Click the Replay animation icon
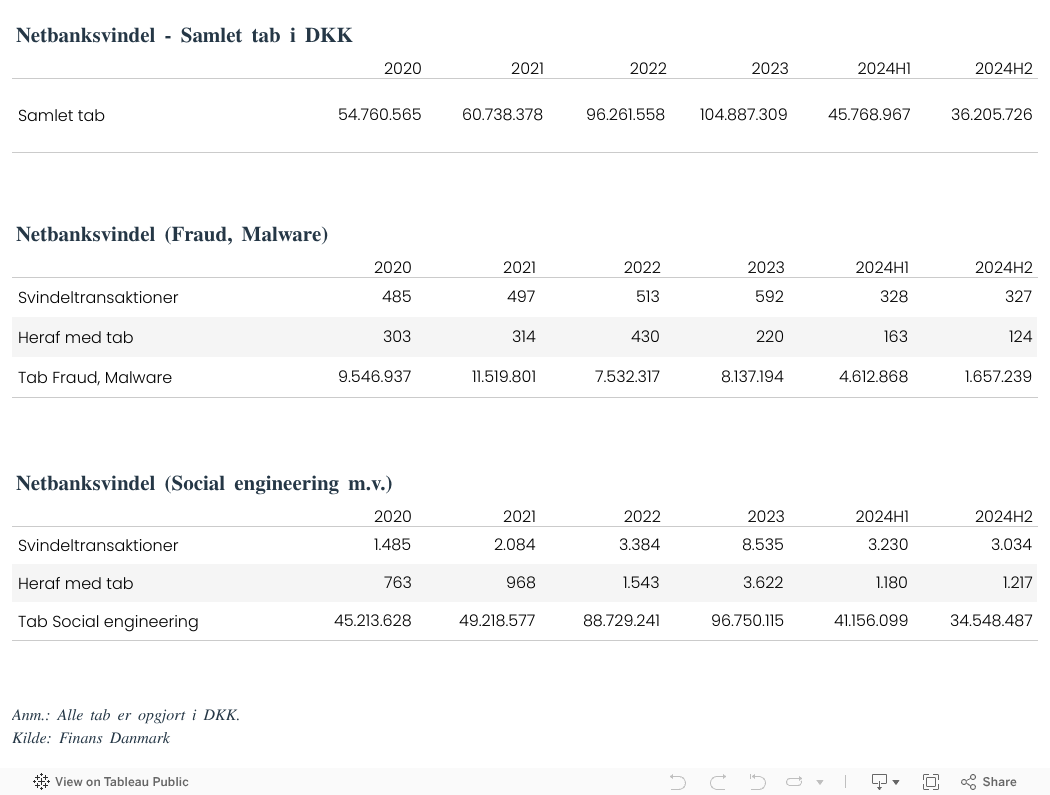The height and width of the screenshot is (795, 1050). (795, 782)
